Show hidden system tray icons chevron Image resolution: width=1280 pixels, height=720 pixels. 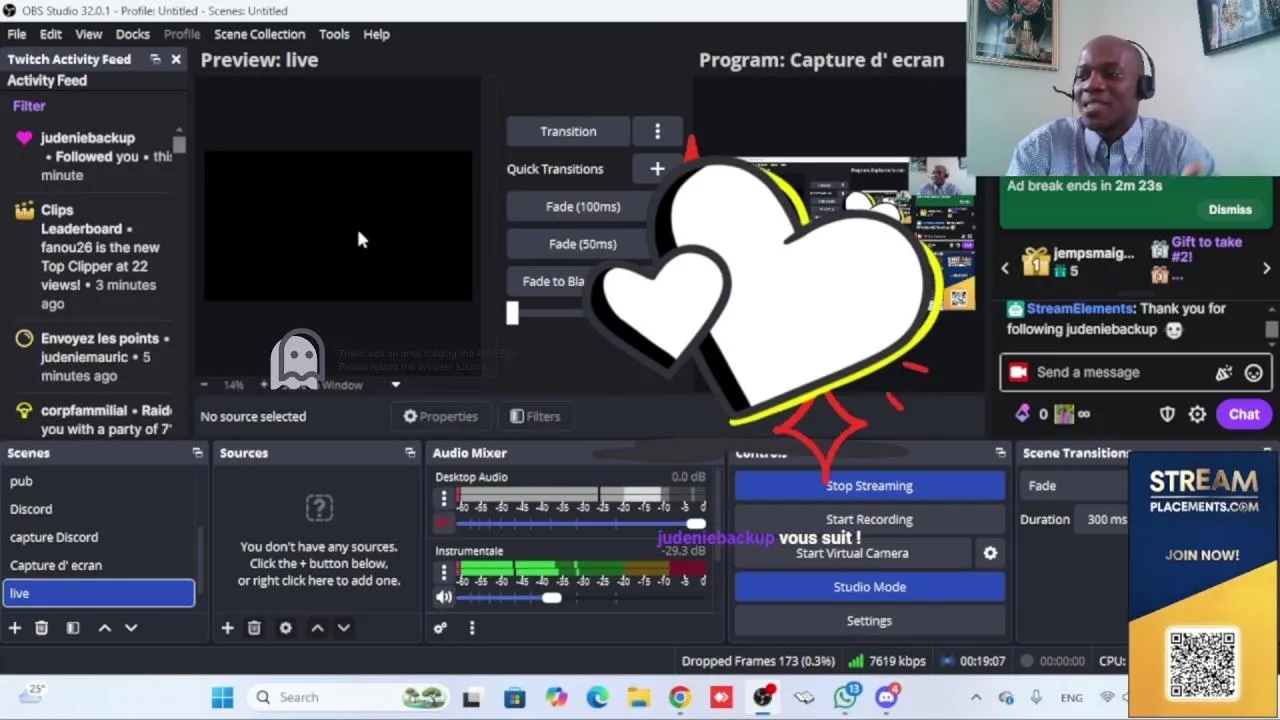[x=976, y=697]
